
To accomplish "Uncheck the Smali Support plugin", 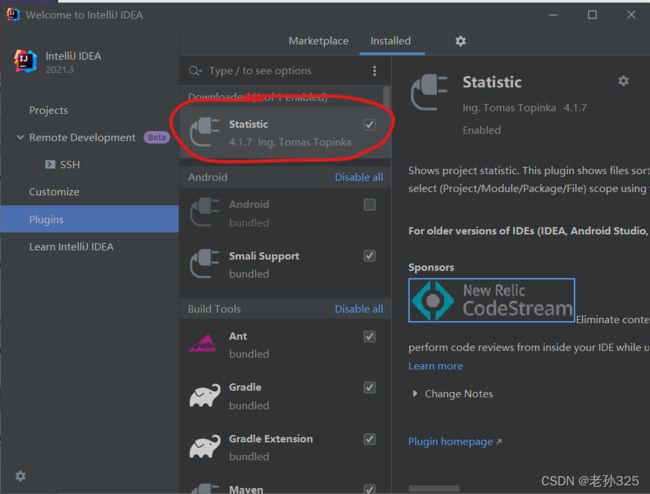I will coord(369,256).
